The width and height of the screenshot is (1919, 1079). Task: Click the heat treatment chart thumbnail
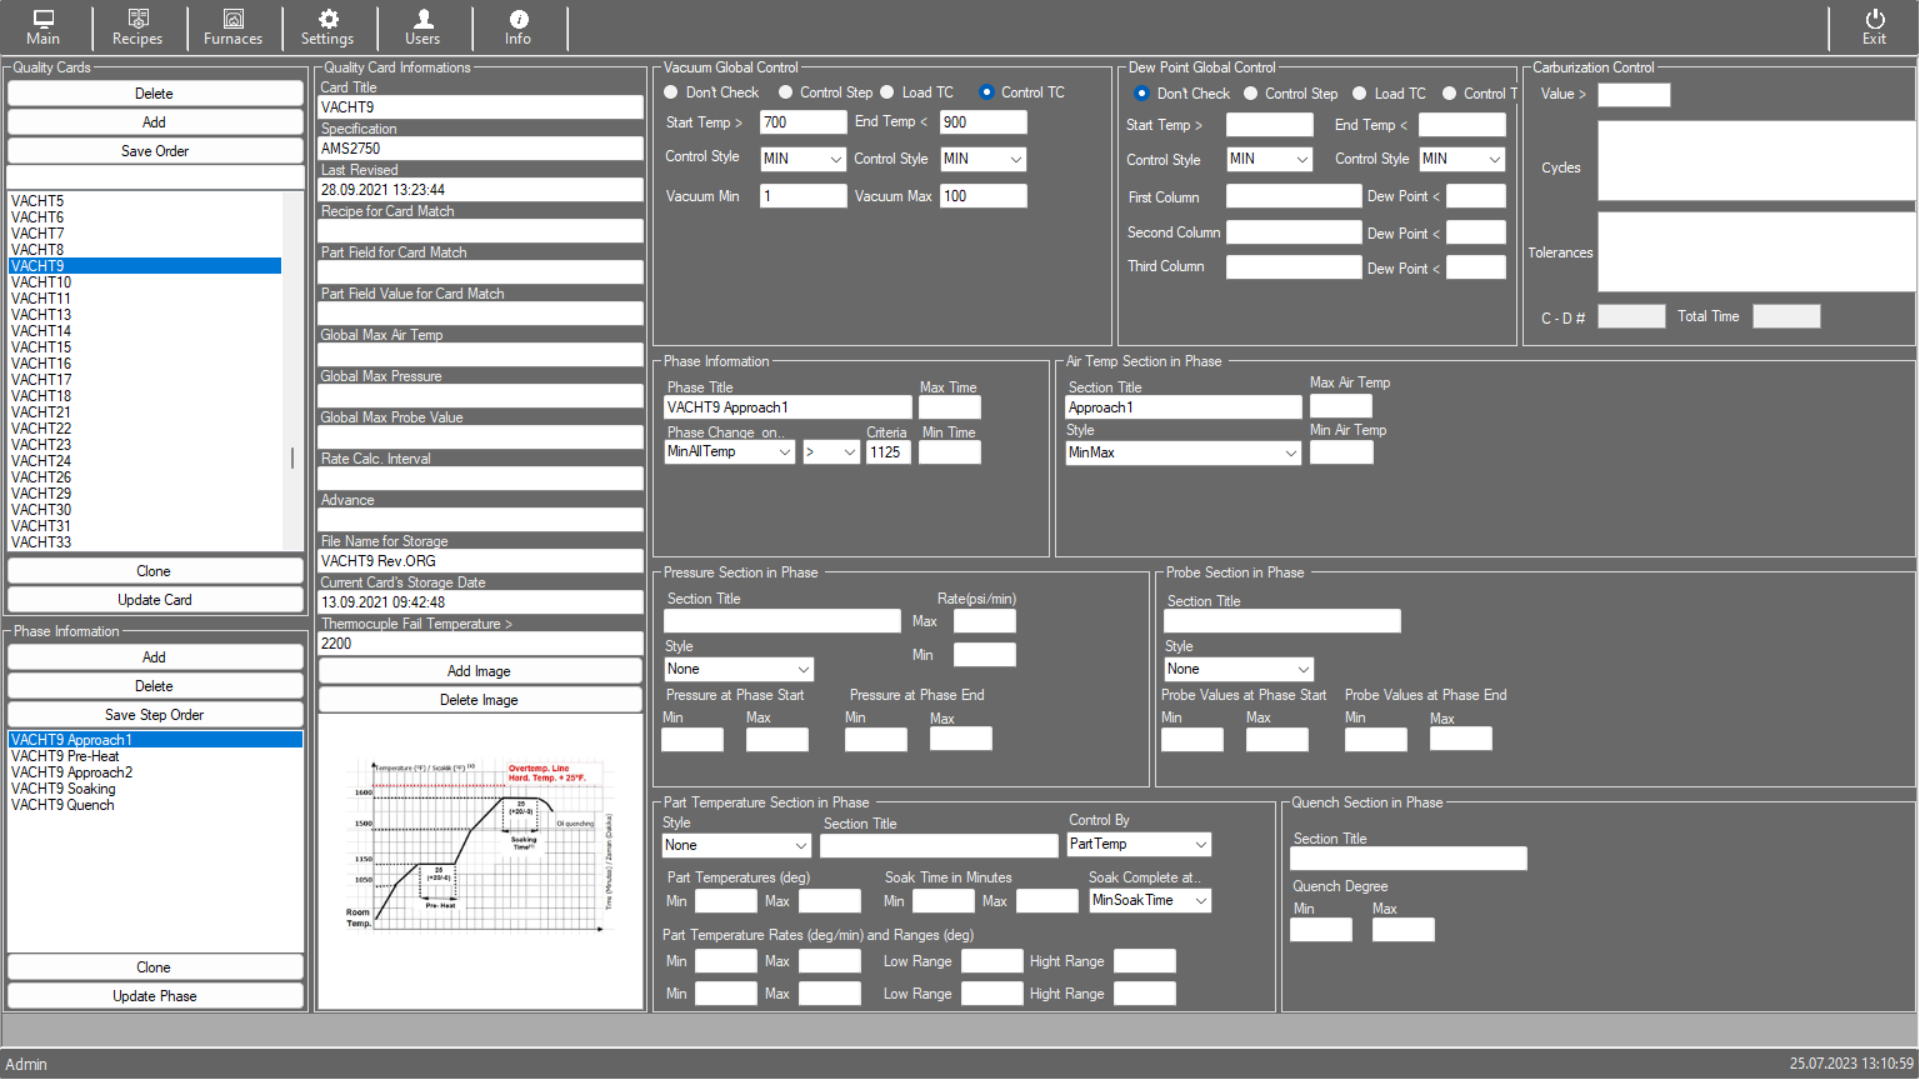(480, 845)
